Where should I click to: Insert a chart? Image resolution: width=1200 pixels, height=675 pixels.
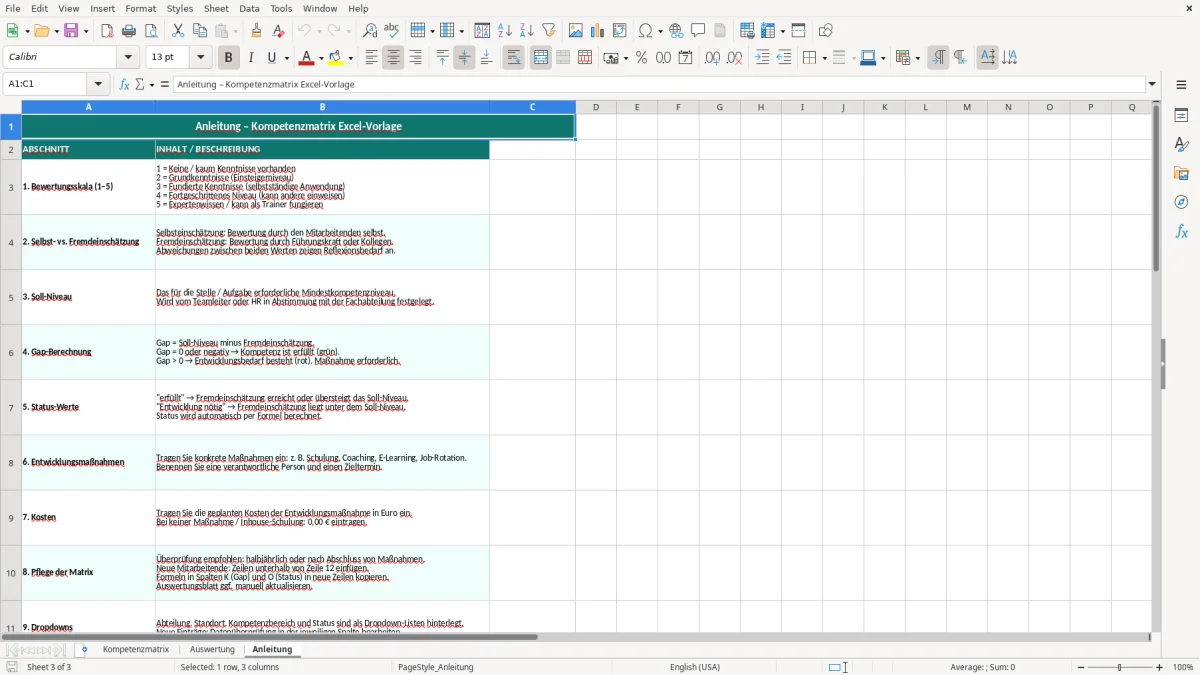(x=598, y=31)
